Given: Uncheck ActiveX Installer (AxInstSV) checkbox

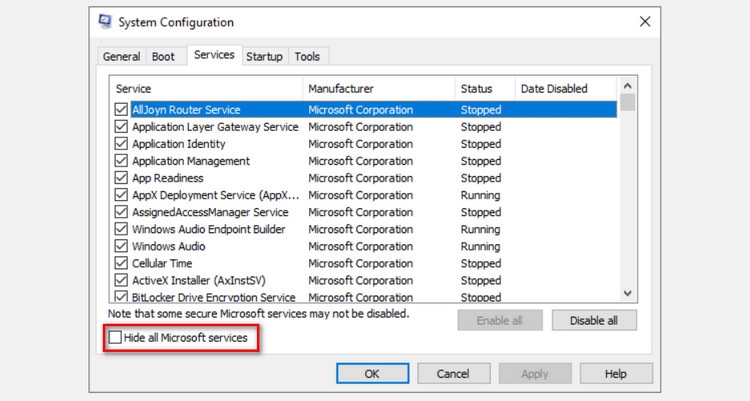Looking at the screenshot, I should coord(121,280).
